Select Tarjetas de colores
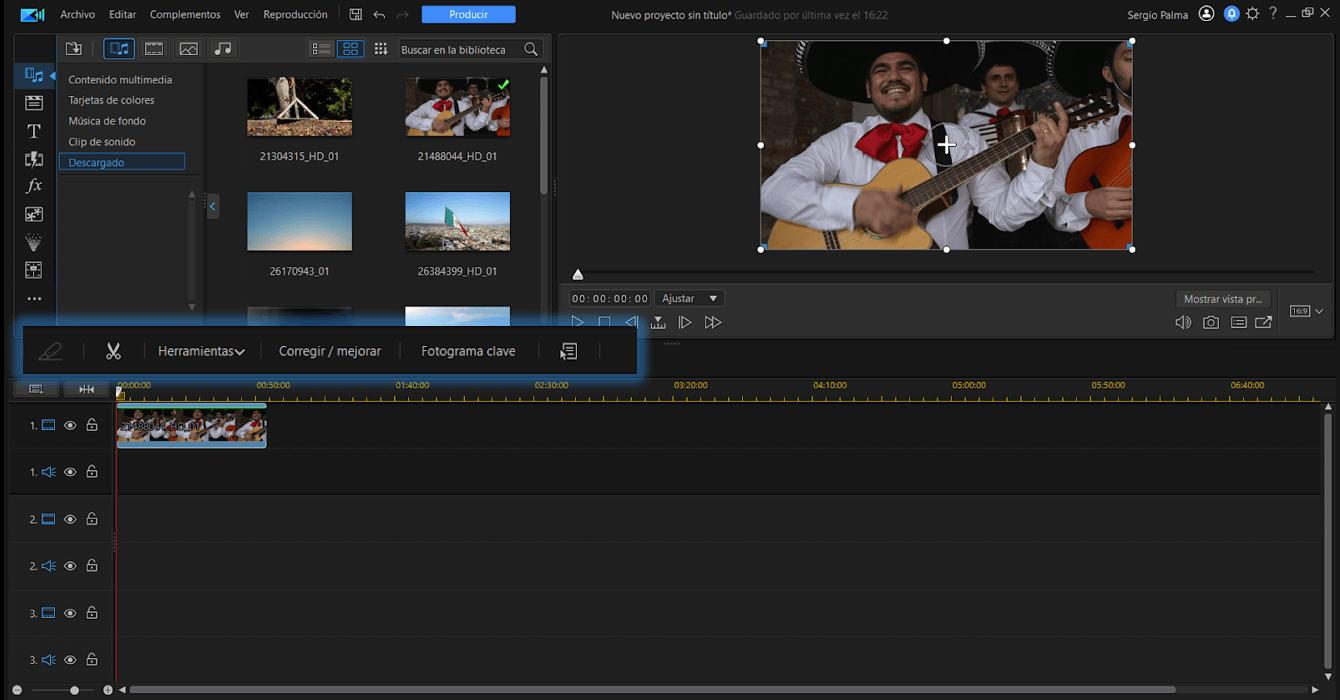The height and width of the screenshot is (700, 1340). [x=111, y=100]
